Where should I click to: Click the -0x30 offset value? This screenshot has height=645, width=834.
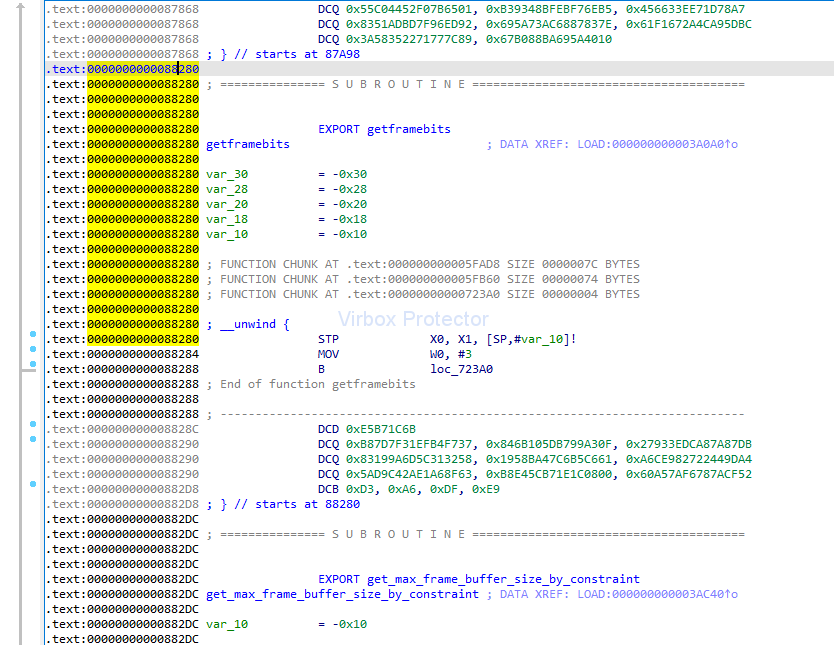coord(349,174)
